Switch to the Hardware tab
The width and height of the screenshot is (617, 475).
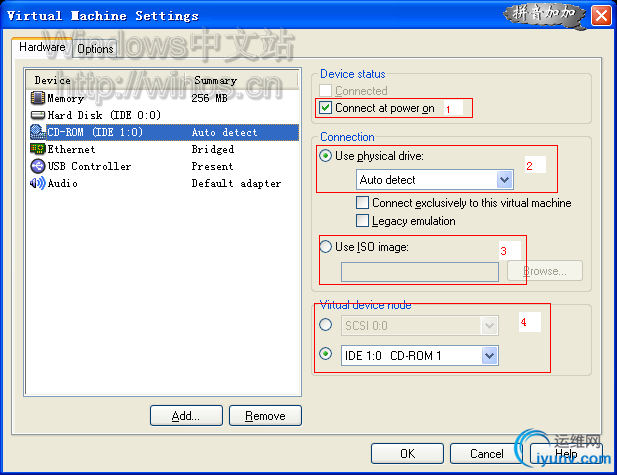[x=42, y=47]
